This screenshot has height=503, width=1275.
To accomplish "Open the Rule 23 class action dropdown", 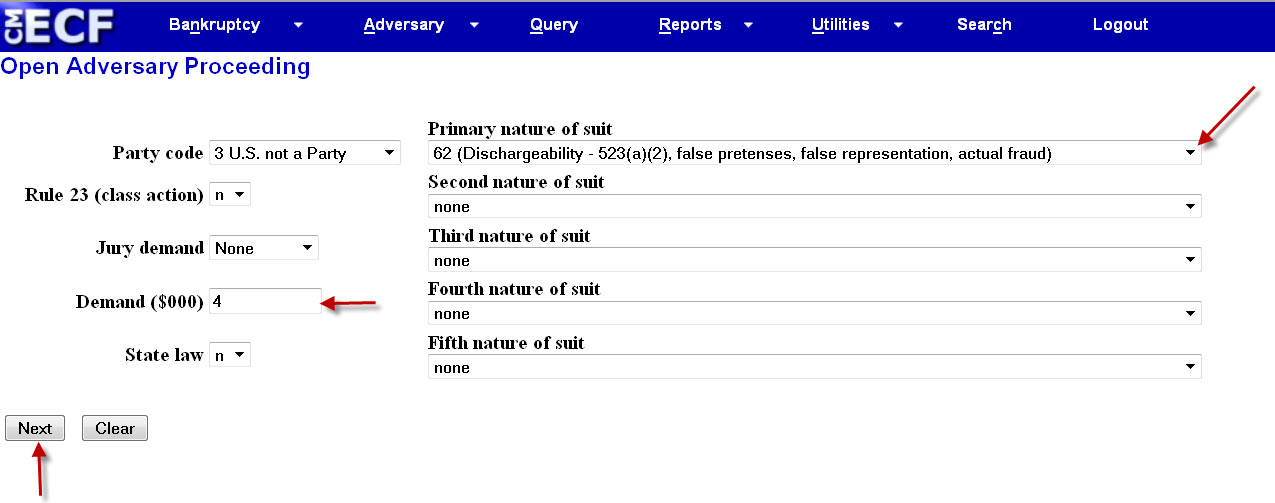I will point(230,195).
